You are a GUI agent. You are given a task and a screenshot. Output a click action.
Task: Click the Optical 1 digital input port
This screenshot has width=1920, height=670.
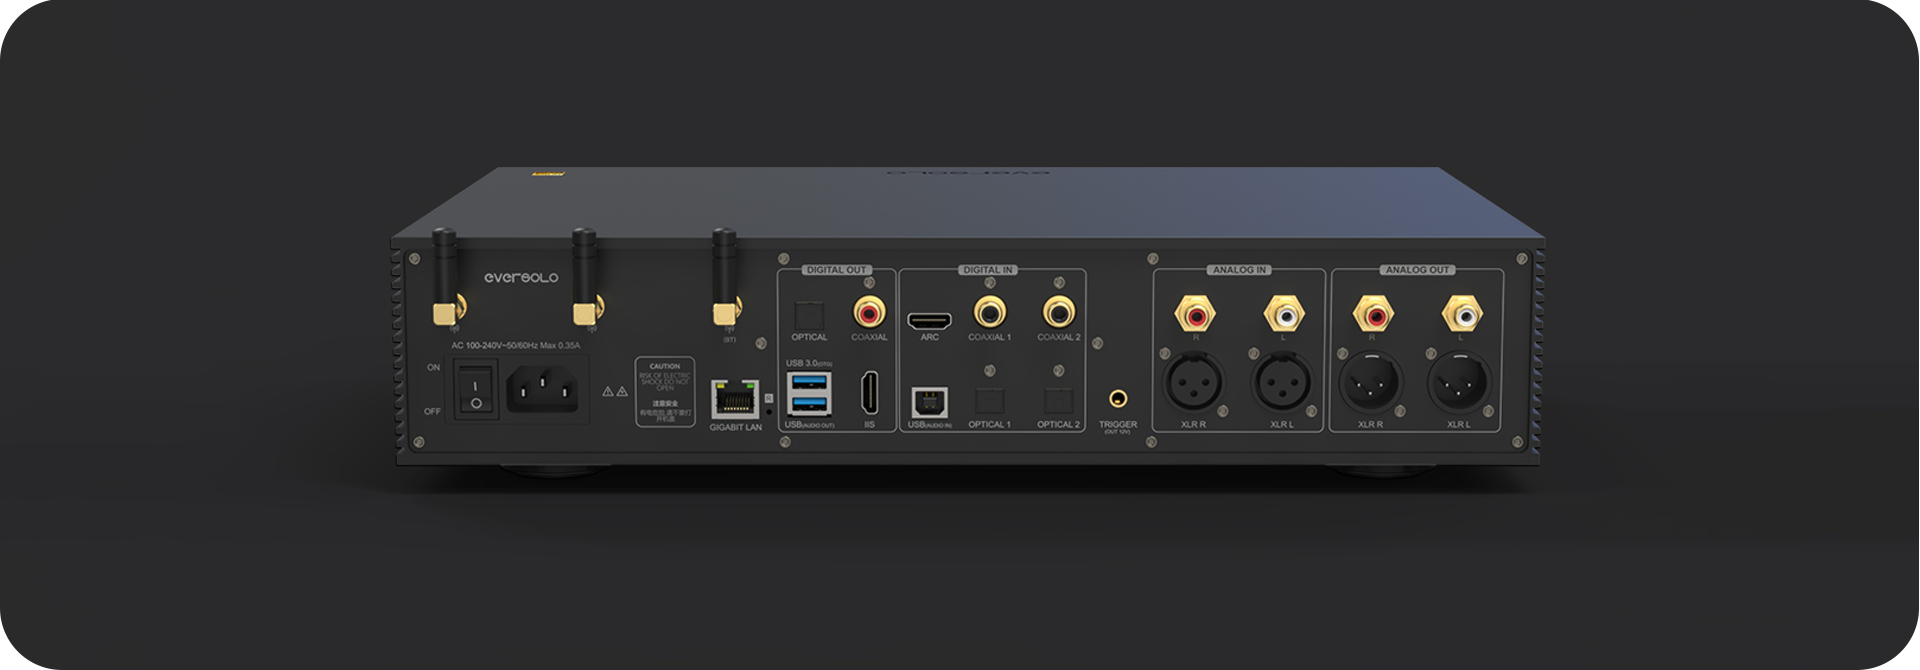[989, 401]
